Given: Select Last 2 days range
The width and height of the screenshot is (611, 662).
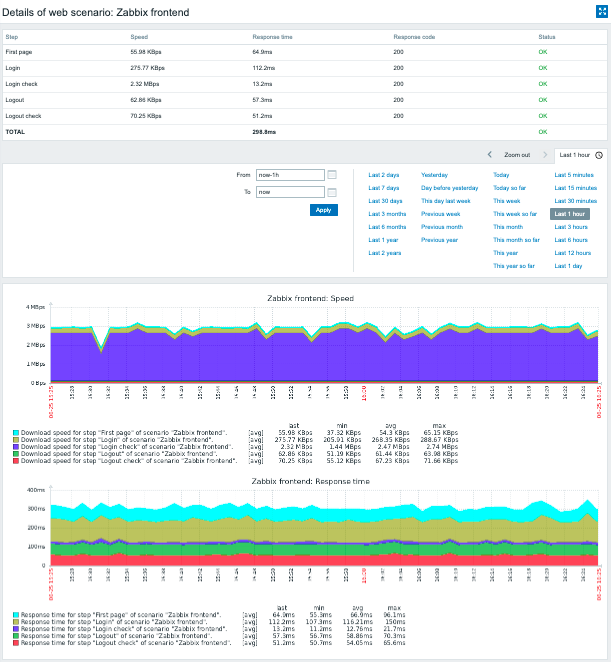Looking at the screenshot, I should 383,175.
